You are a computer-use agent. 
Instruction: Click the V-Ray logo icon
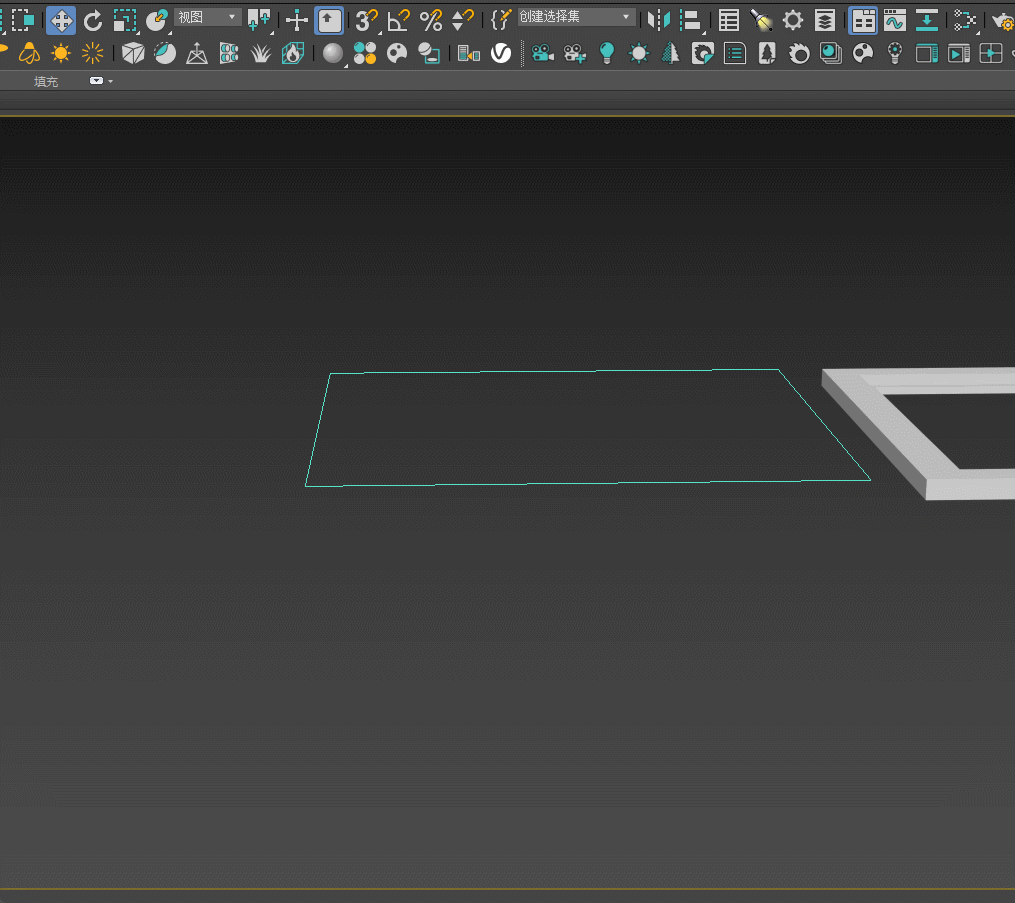click(x=501, y=53)
